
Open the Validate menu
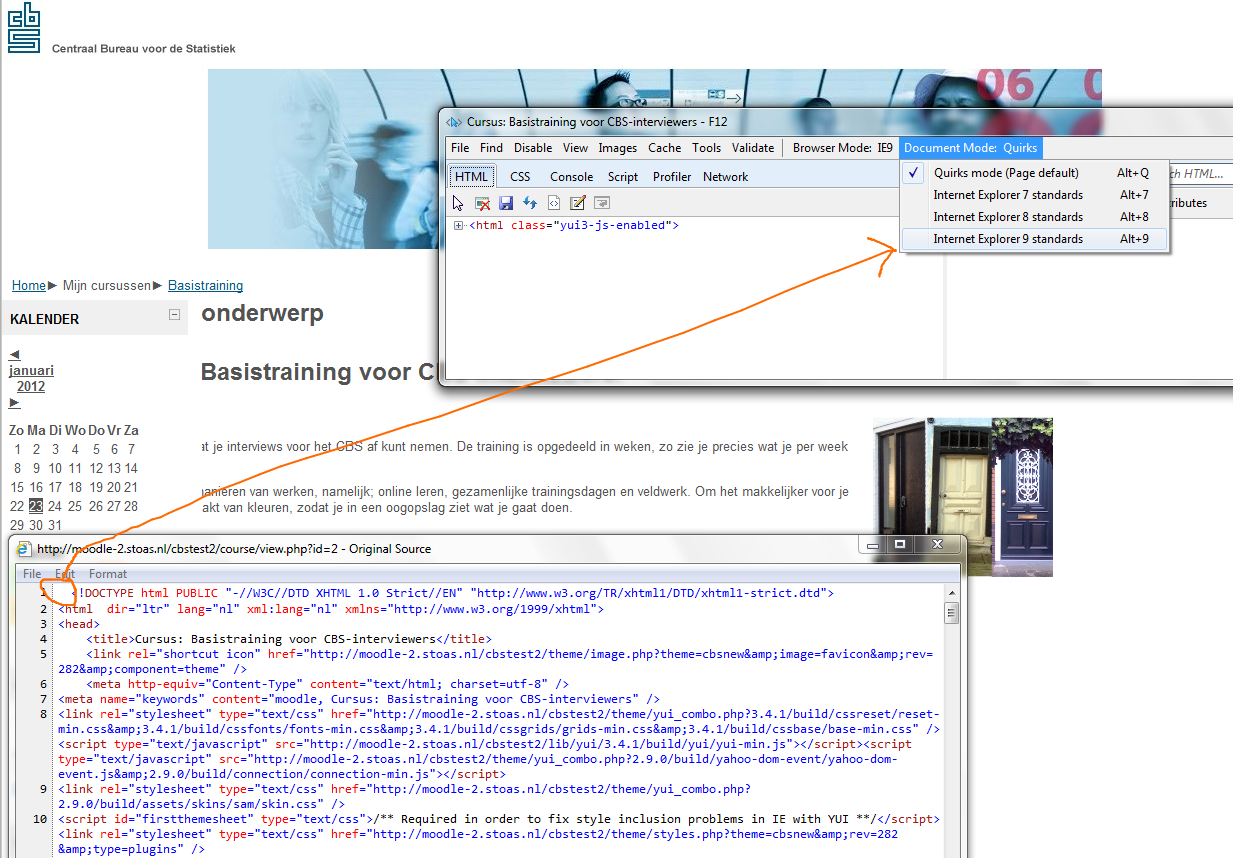pyautogui.click(x=753, y=148)
